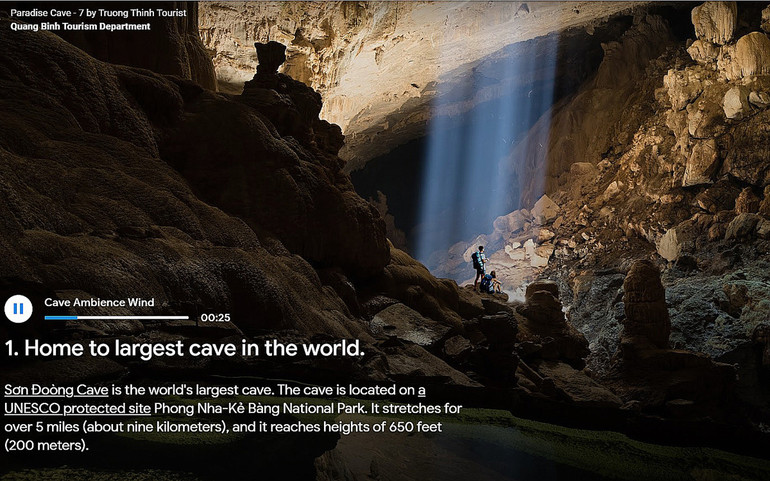770x481 pixels.
Task: Click the "(200 meters)" text
Action: coord(46,445)
